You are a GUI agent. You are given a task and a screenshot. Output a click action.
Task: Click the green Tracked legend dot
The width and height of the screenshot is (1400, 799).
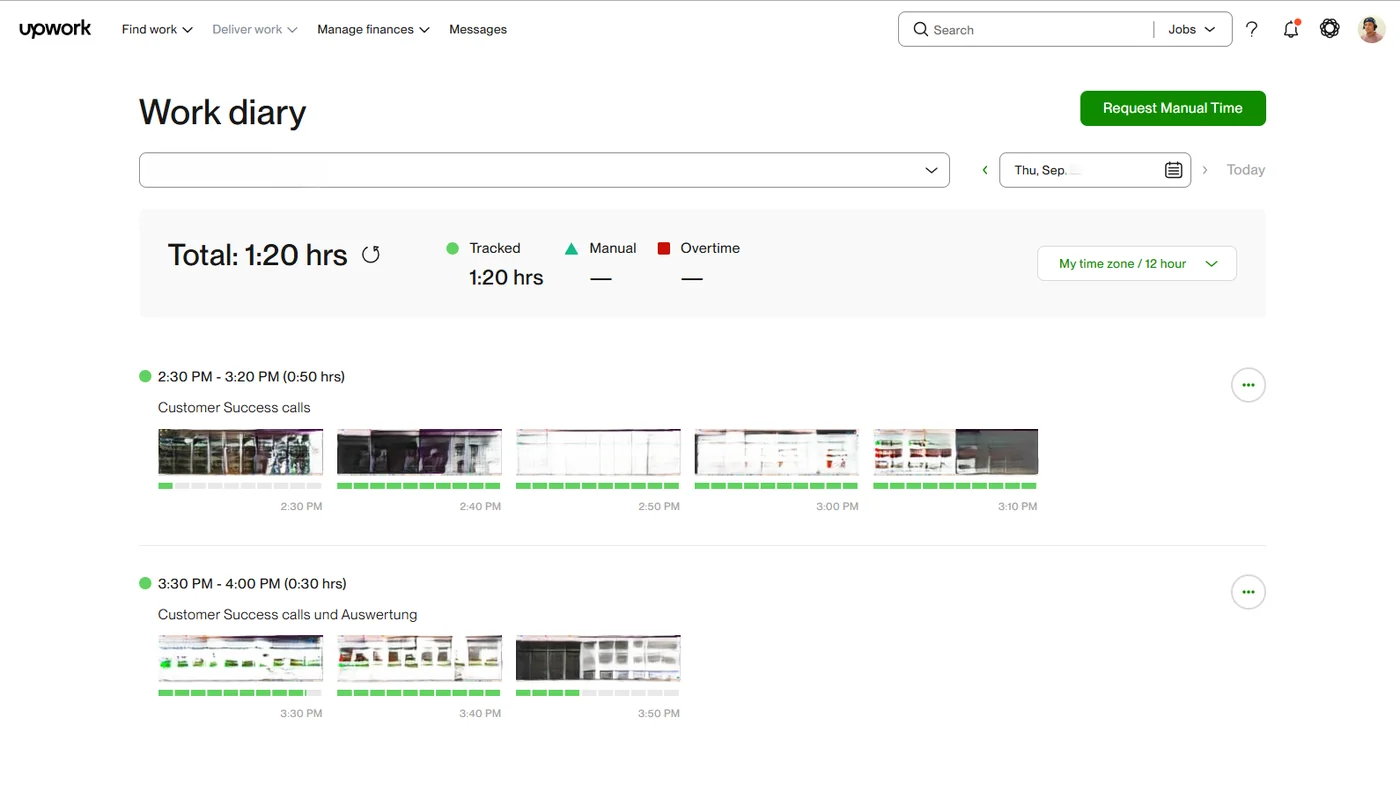(x=452, y=248)
